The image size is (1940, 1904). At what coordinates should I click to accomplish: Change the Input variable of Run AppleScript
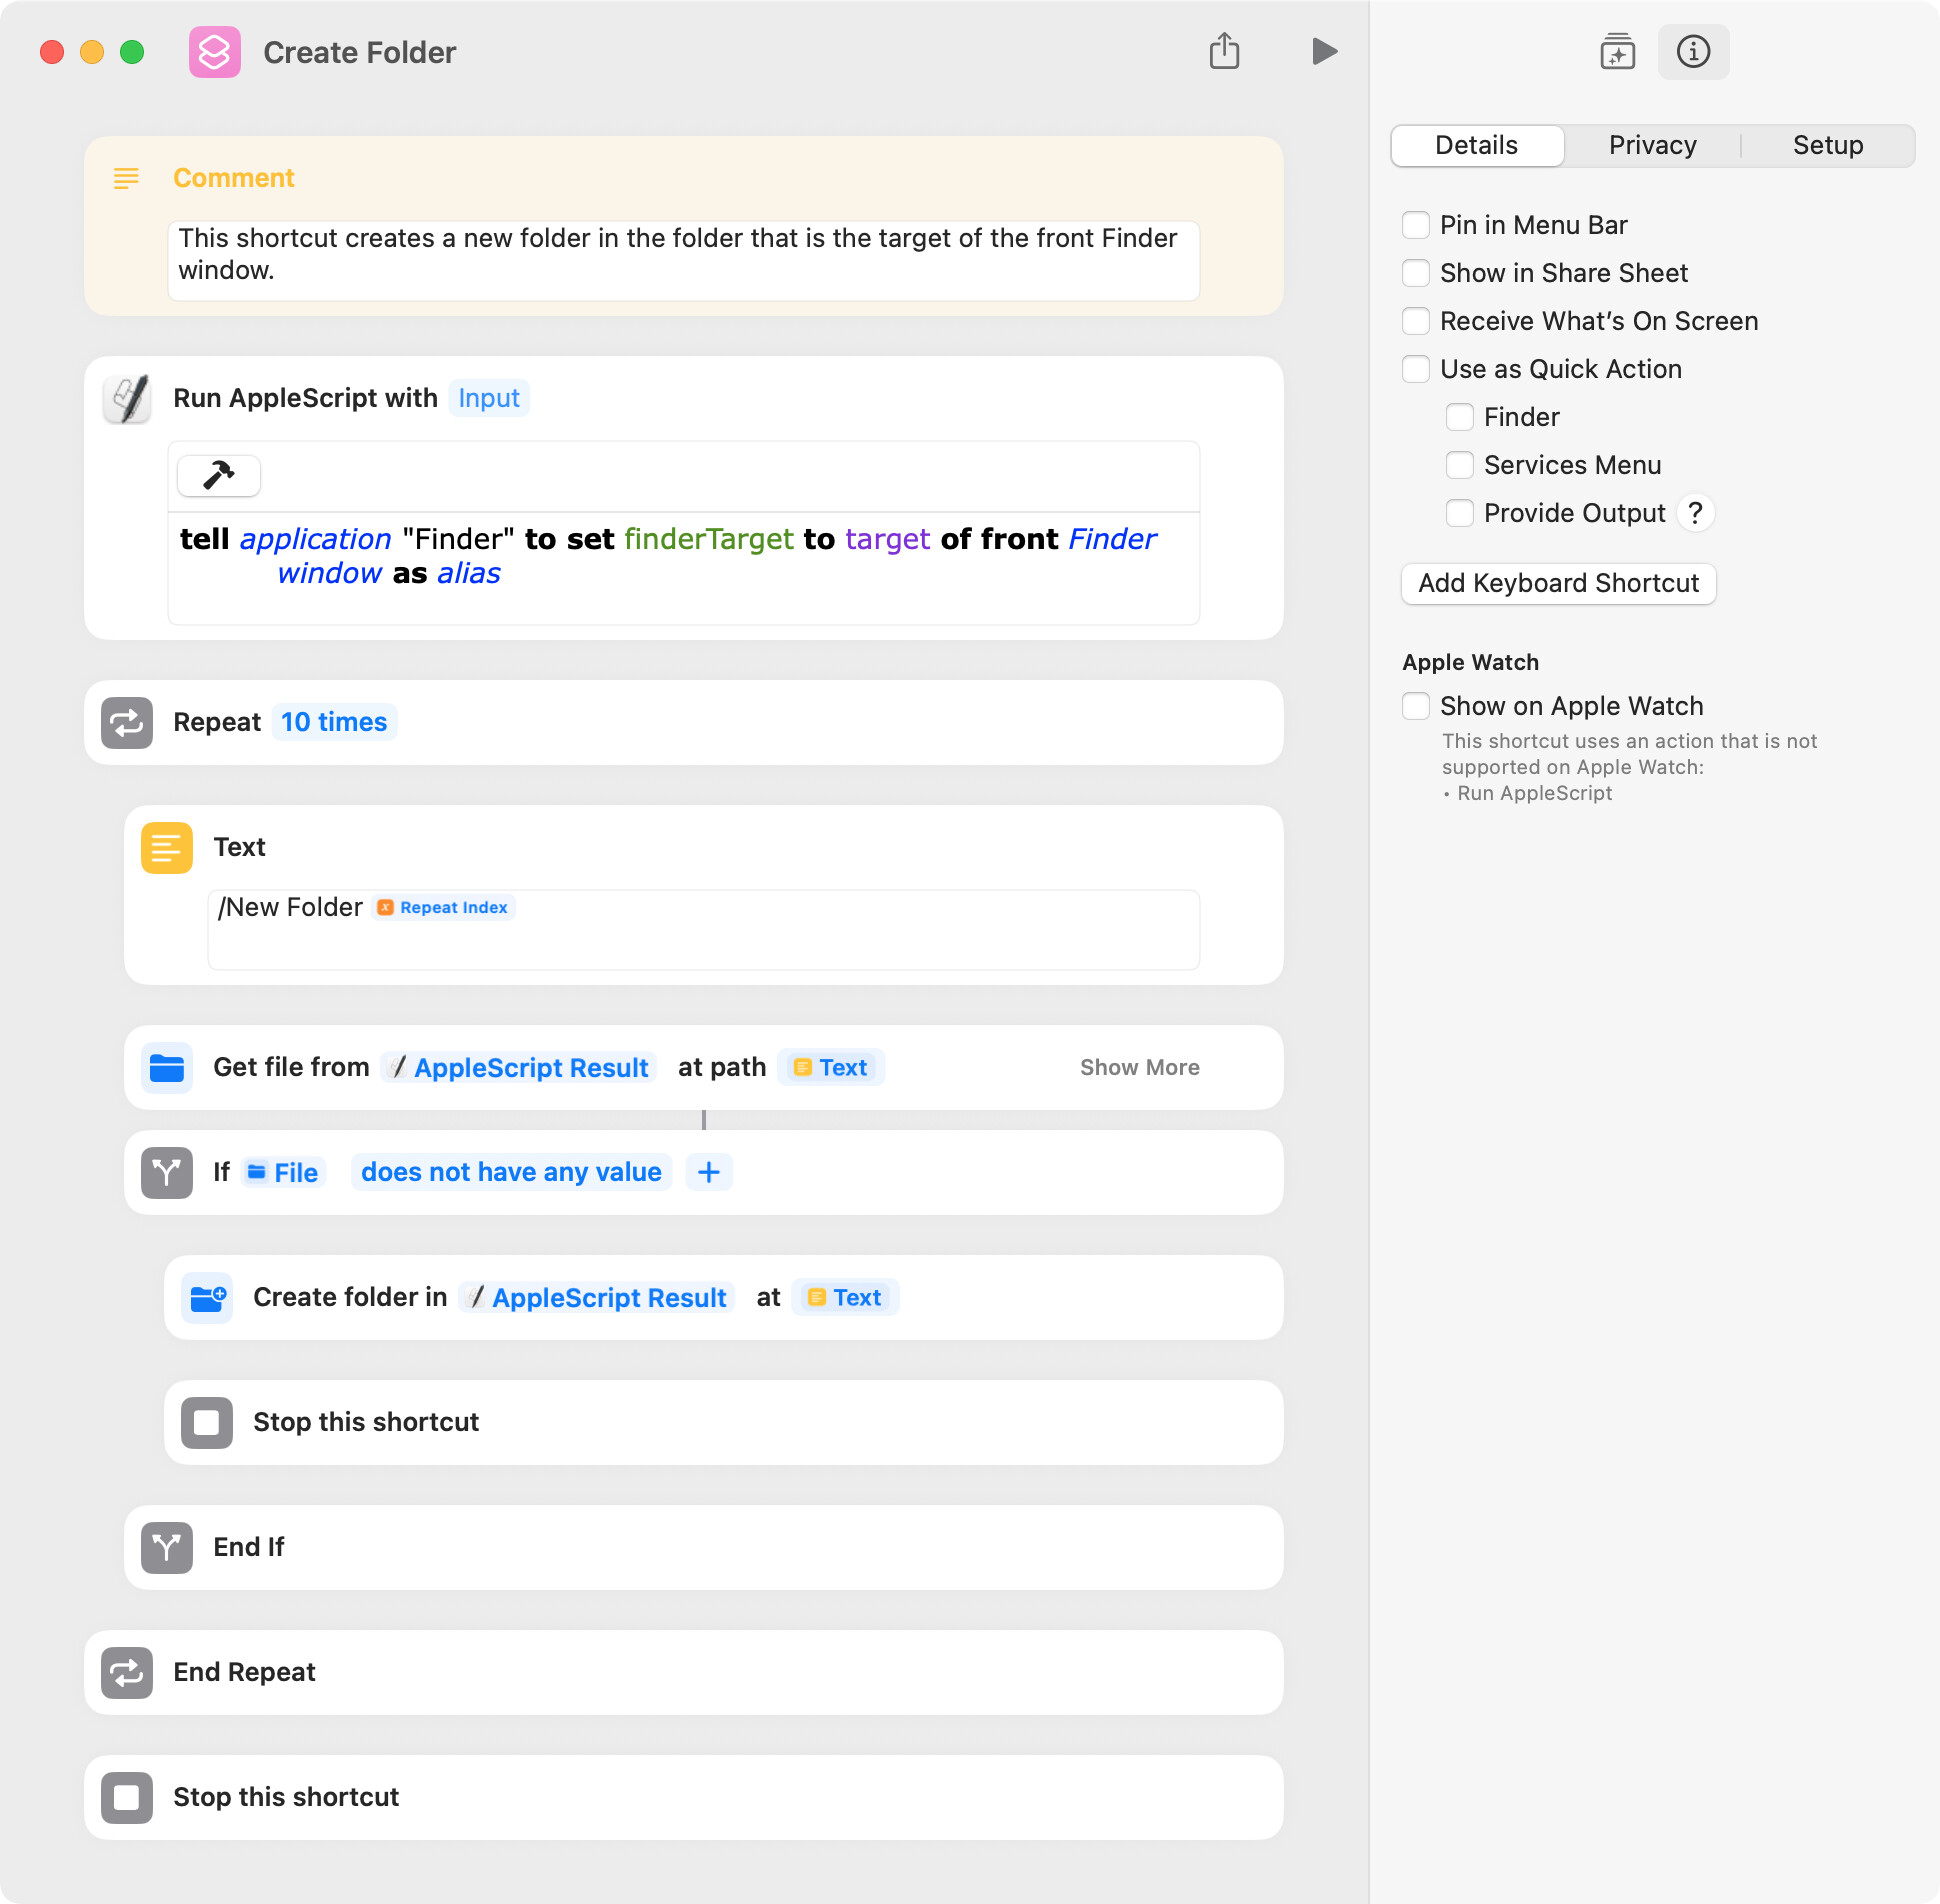(489, 398)
